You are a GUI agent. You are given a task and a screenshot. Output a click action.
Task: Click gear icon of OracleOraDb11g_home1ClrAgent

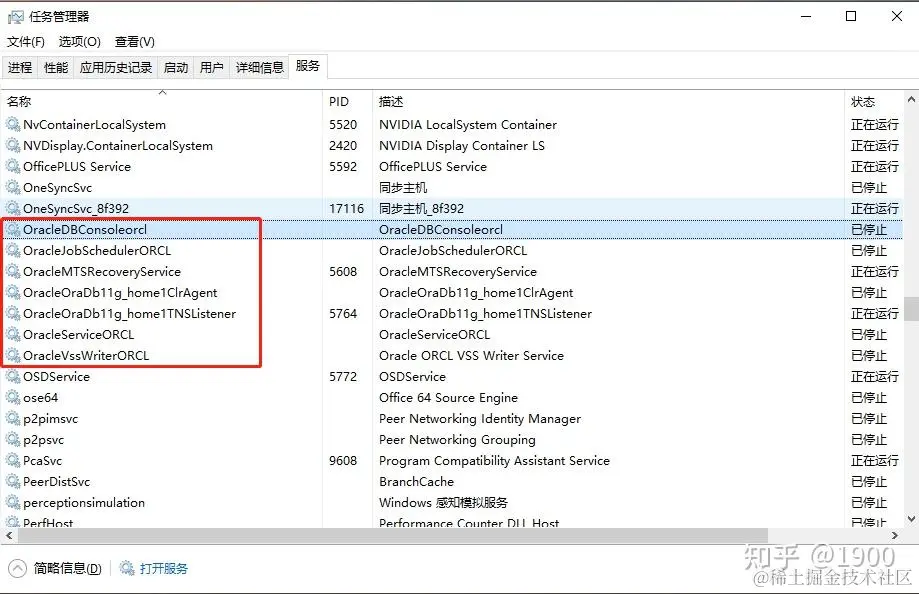tap(13, 293)
